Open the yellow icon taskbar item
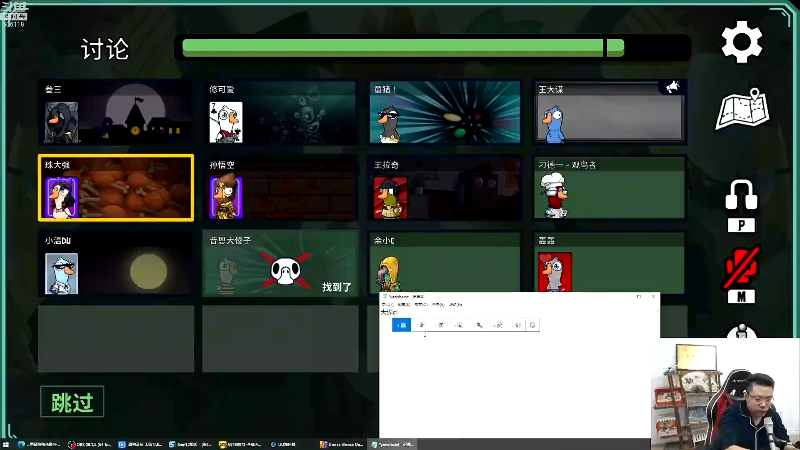The width and height of the screenshot is (800, 450). pos(240,444)
